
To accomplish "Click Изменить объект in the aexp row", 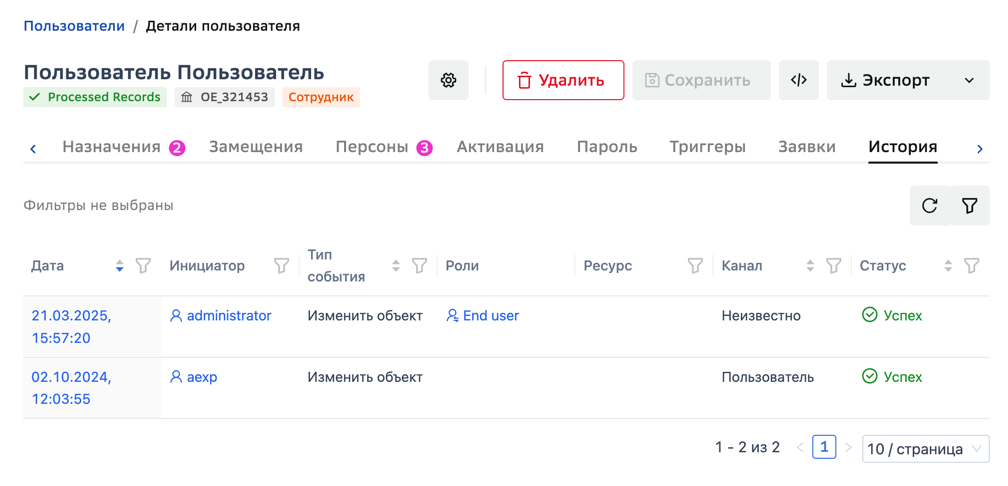I will 364,377.
